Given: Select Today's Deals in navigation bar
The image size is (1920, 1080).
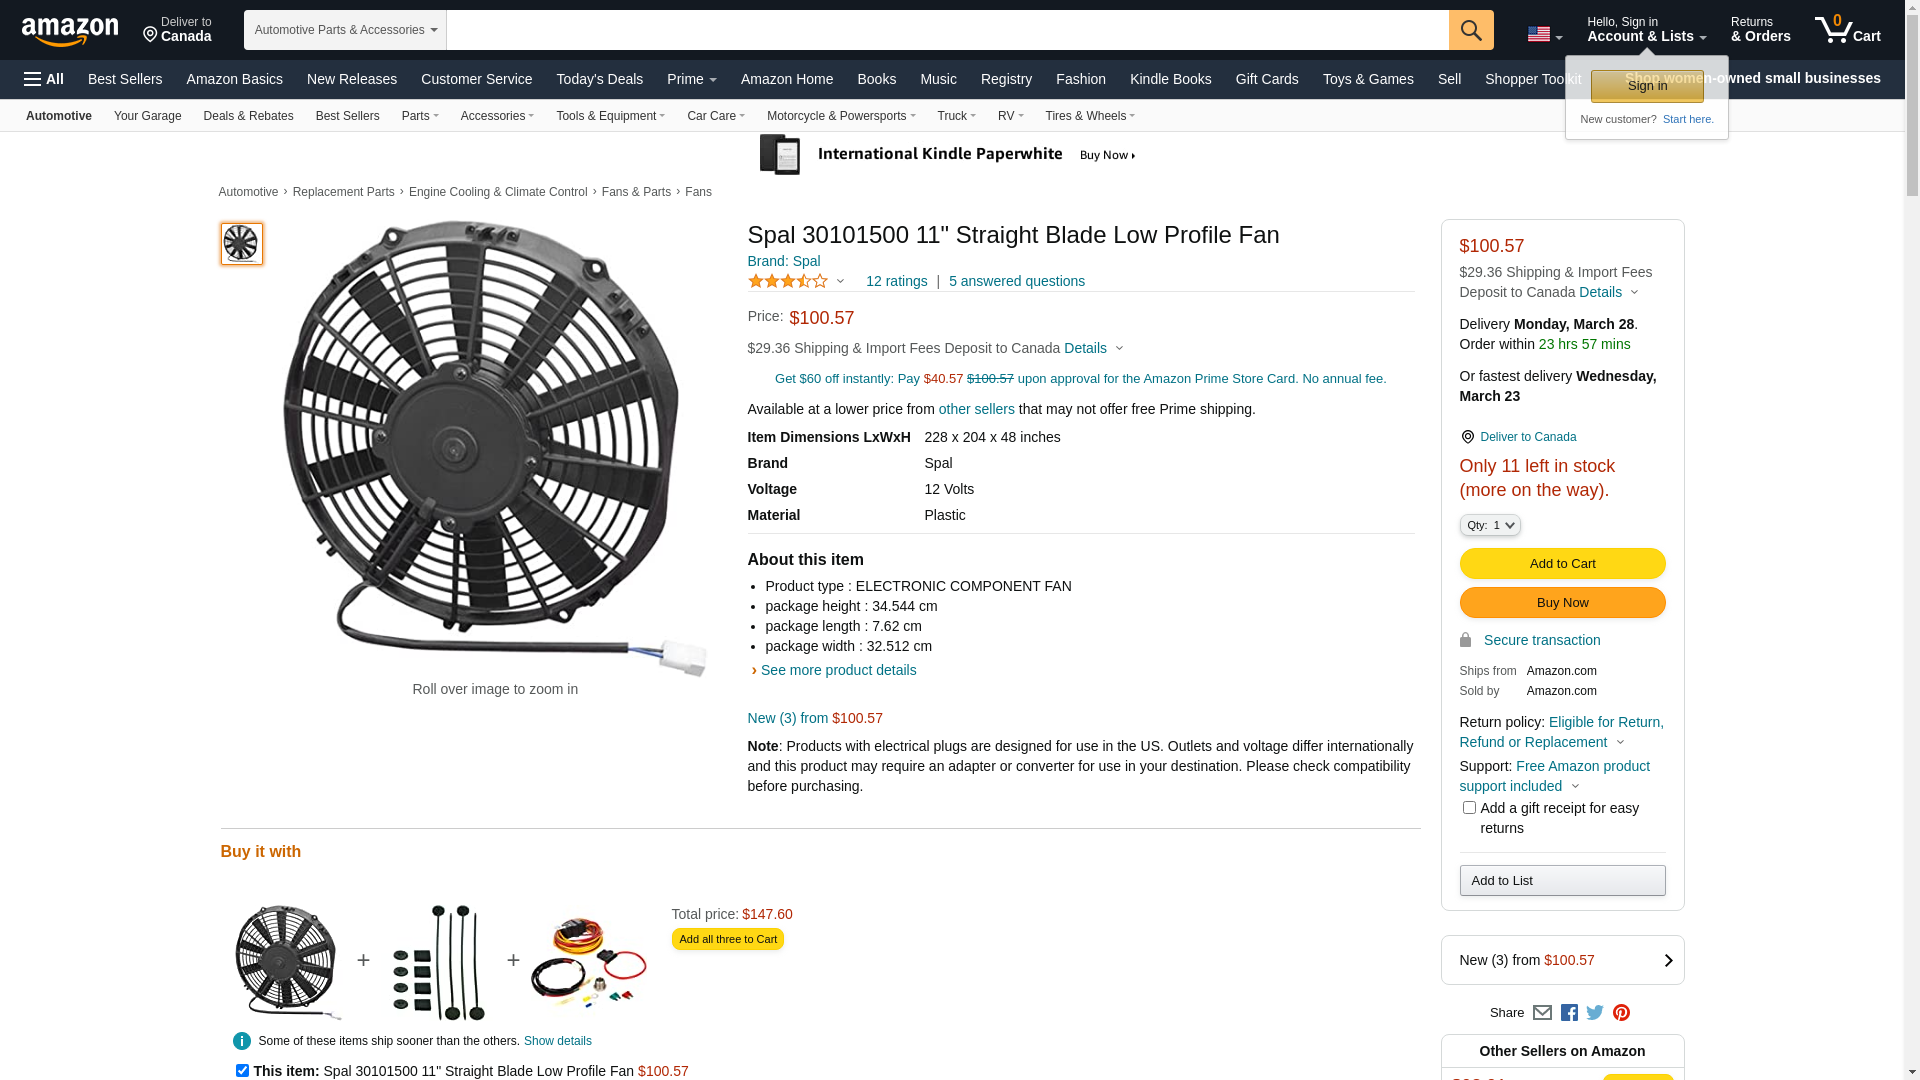Looking at the screenshot, I should pos(599,79).
